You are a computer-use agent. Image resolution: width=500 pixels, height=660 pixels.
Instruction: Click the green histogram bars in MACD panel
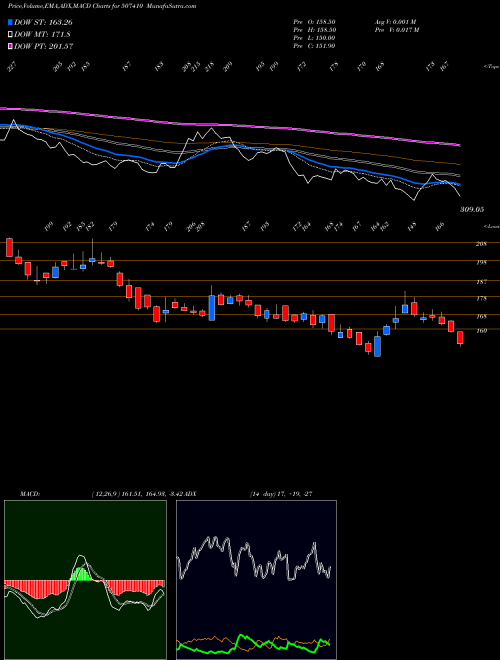point(81,575)
